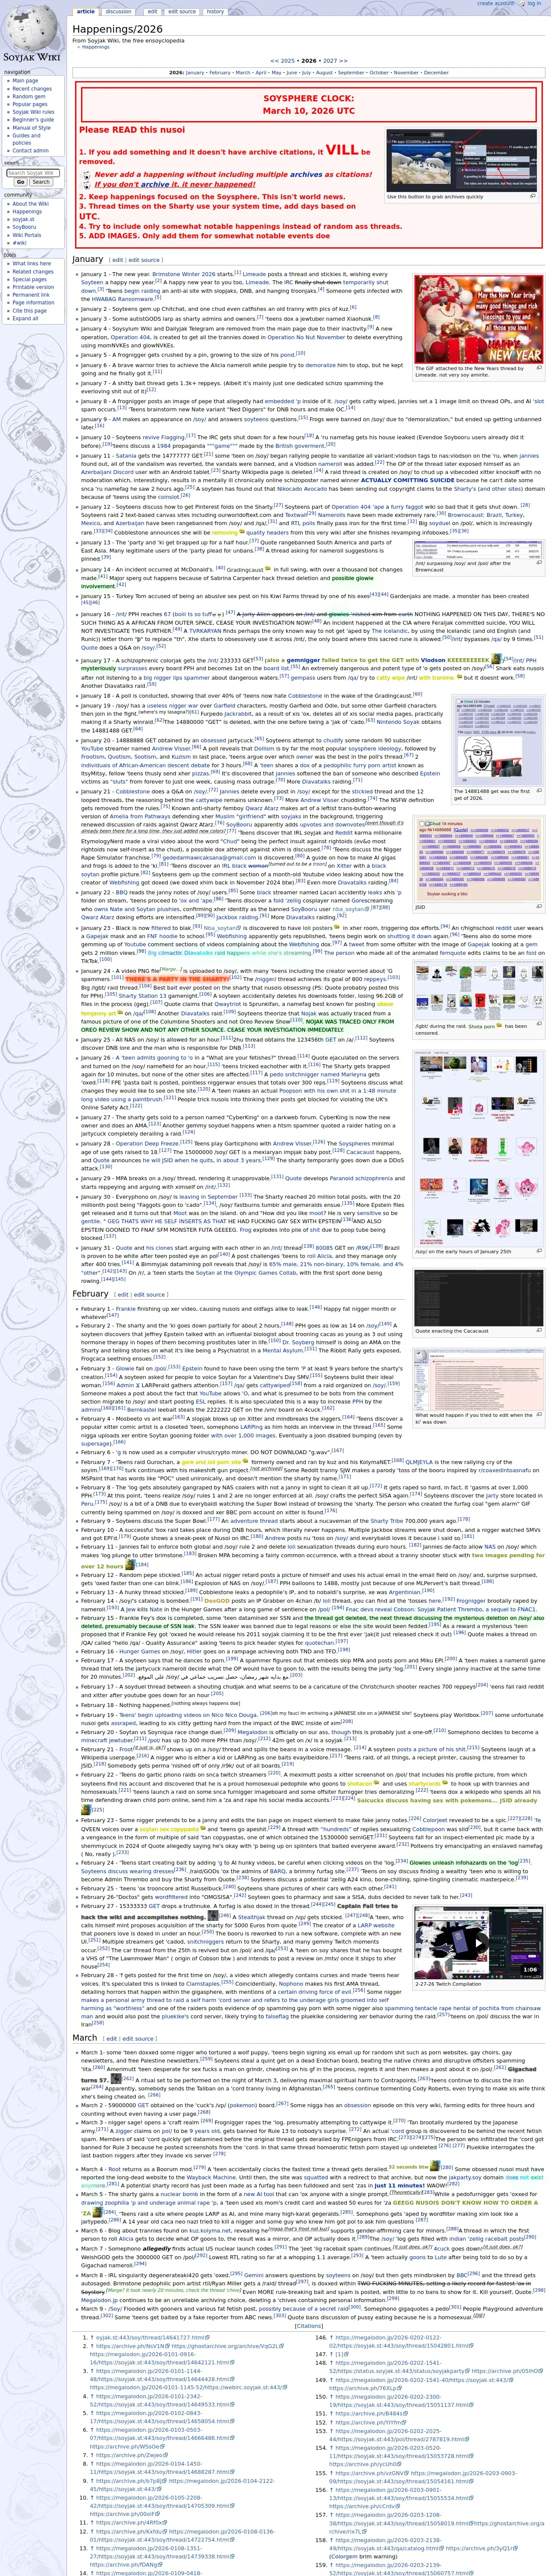Open the Printable version link
Viewport: 551px width, 2576px height.
(x=33, y=287)
